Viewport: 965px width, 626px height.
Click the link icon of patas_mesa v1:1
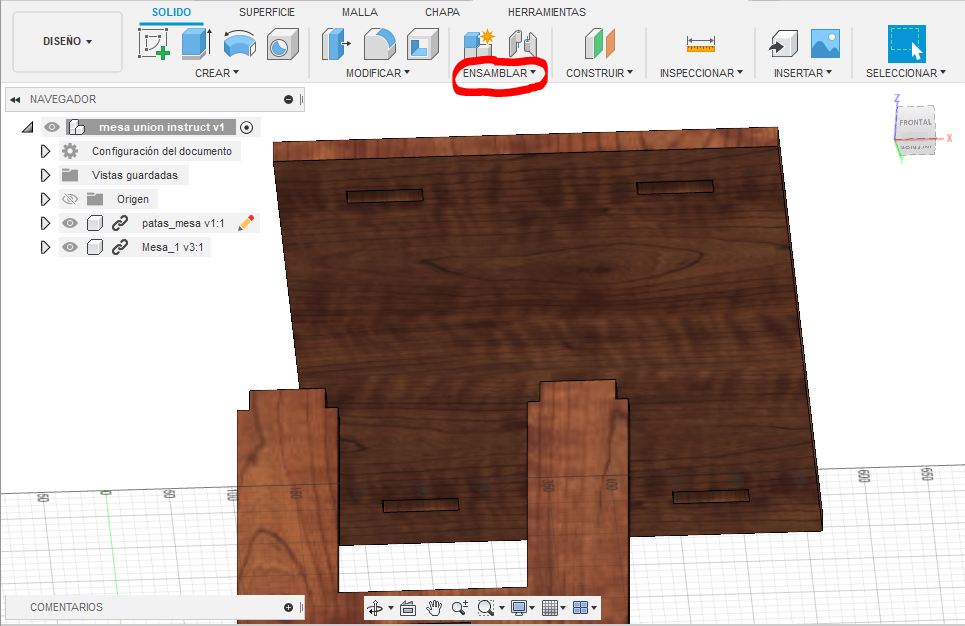[x=119, y=223]
